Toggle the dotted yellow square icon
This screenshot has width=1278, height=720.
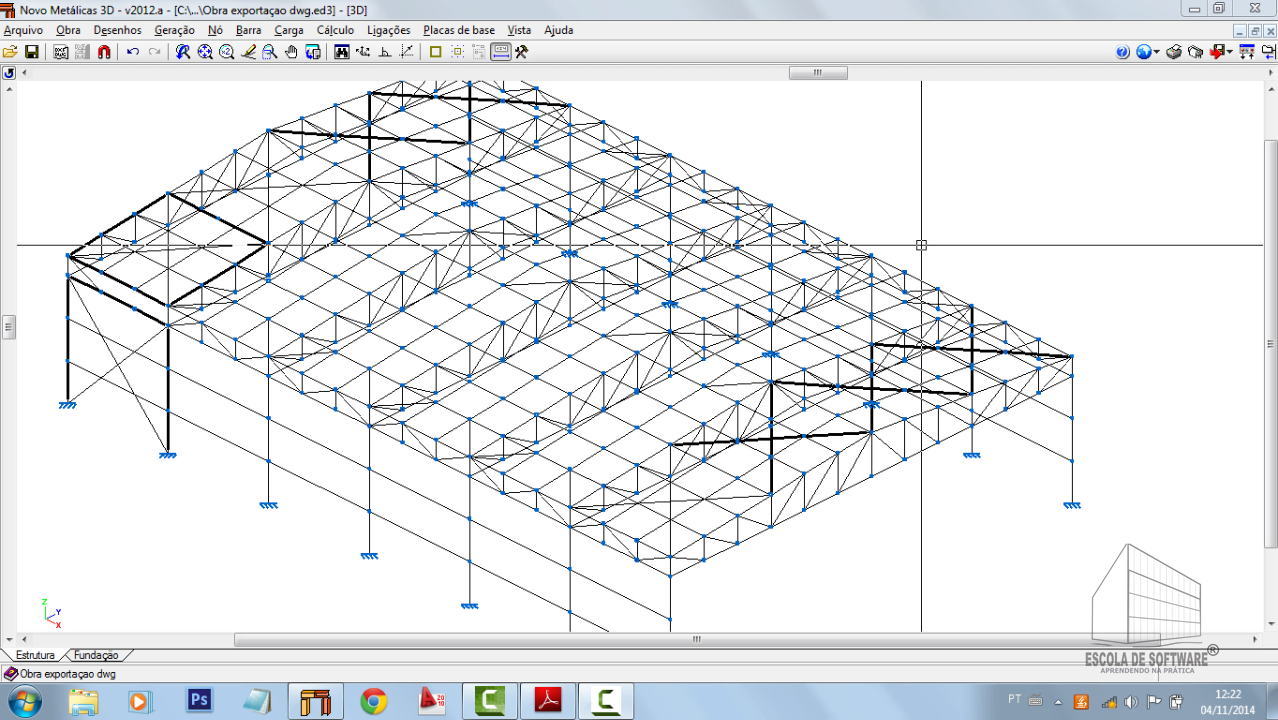click(x=458, y=52)
